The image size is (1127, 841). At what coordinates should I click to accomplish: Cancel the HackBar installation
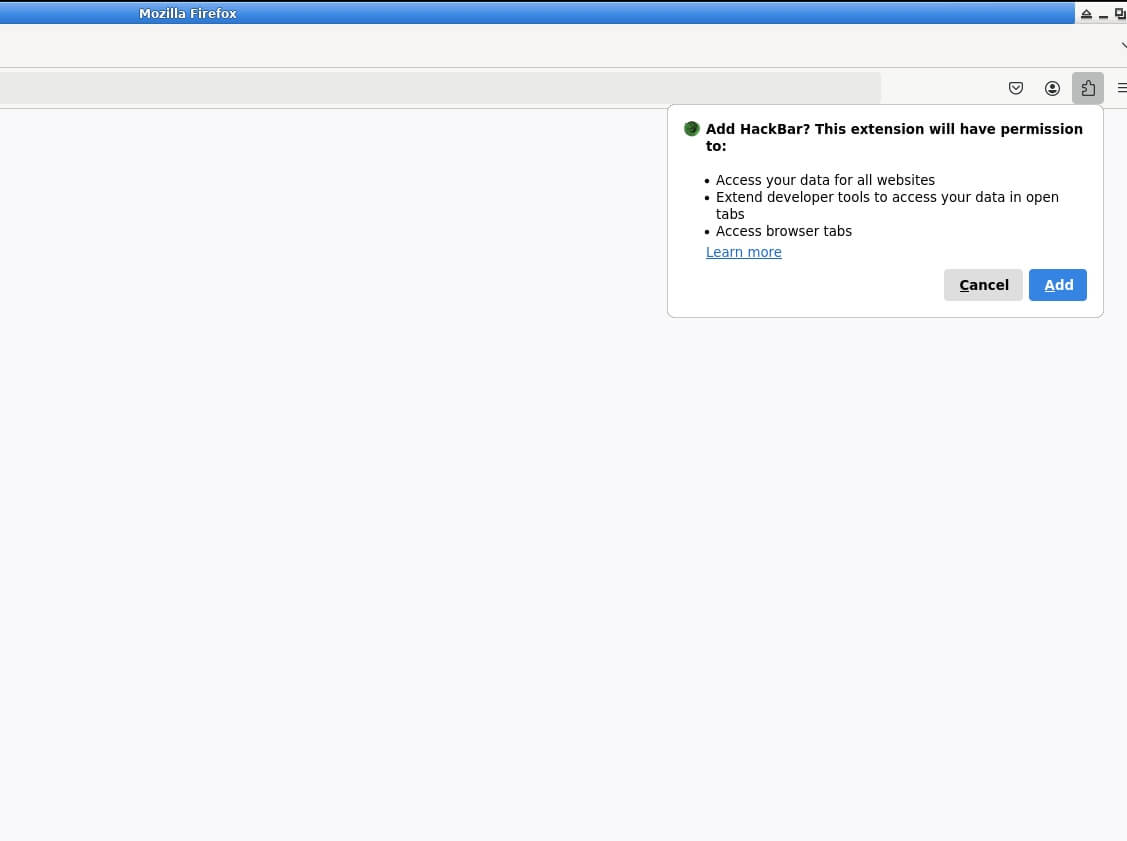983,285
